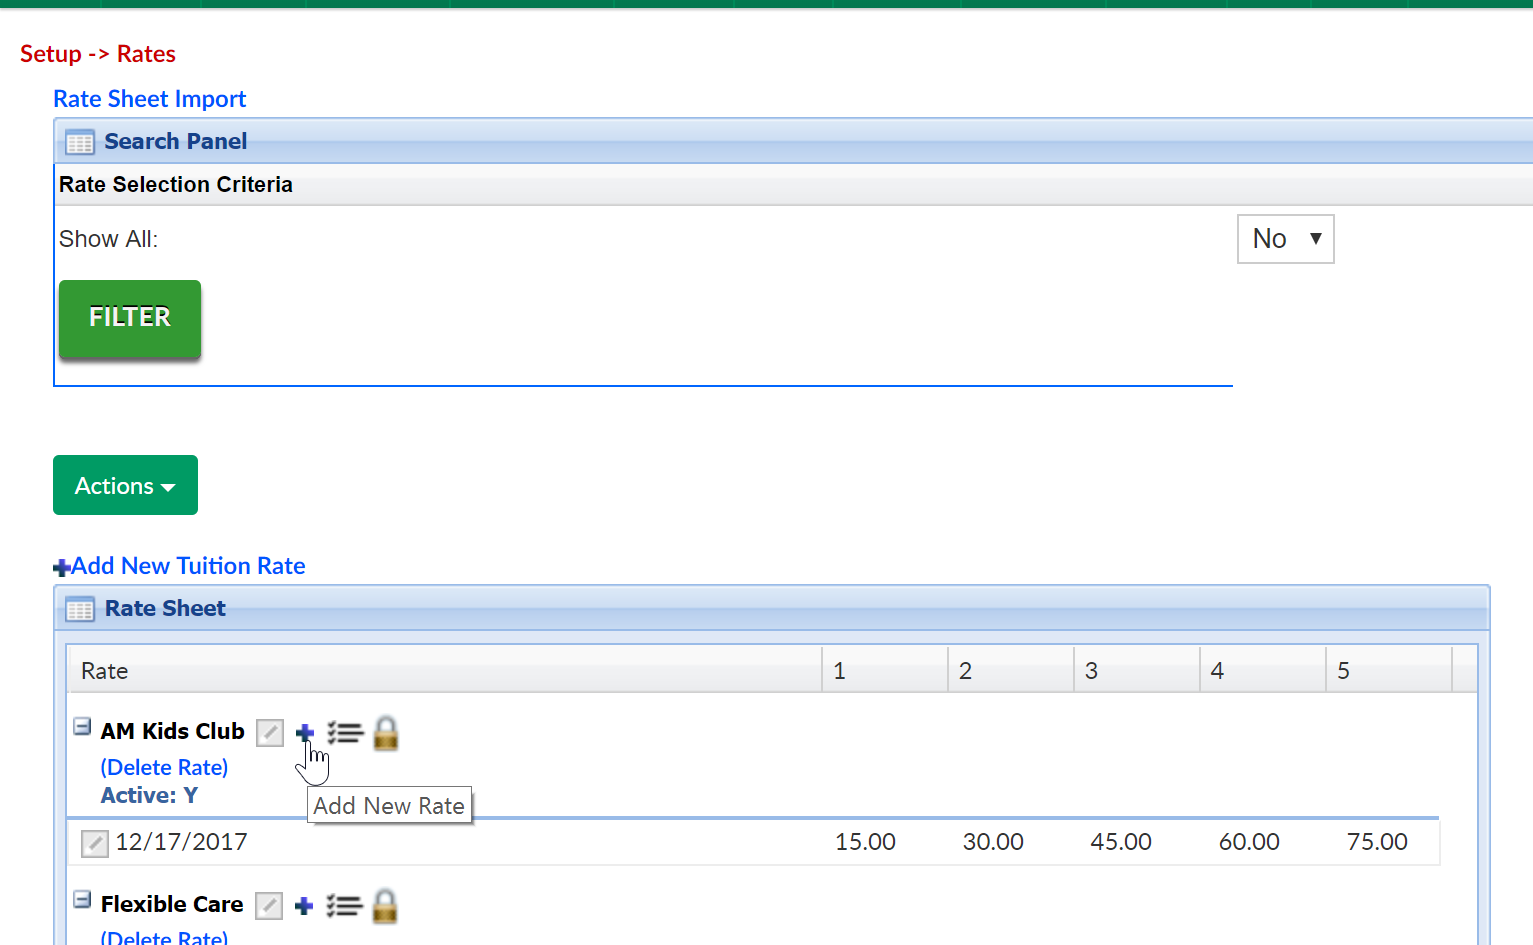Open the Actions menu
Viewport: 1533px width, 945px height.
125,485
